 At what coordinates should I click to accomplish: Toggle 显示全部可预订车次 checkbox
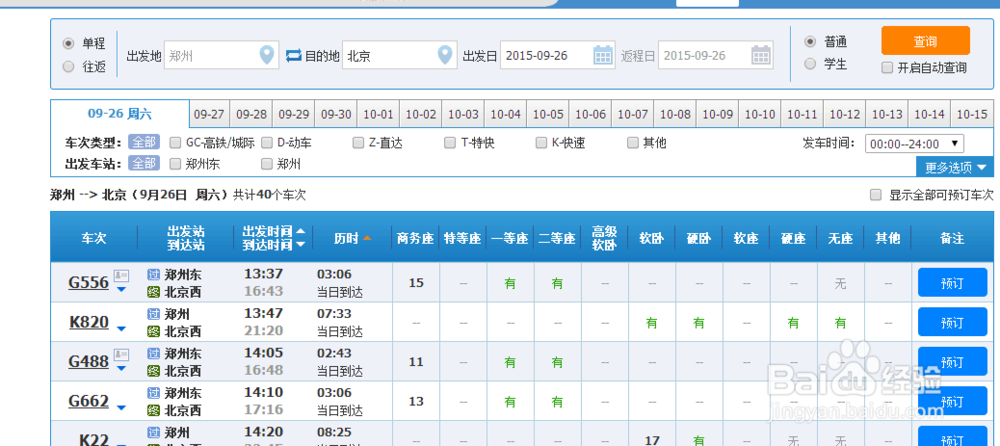pyautogui.click(x=876, y=195)
